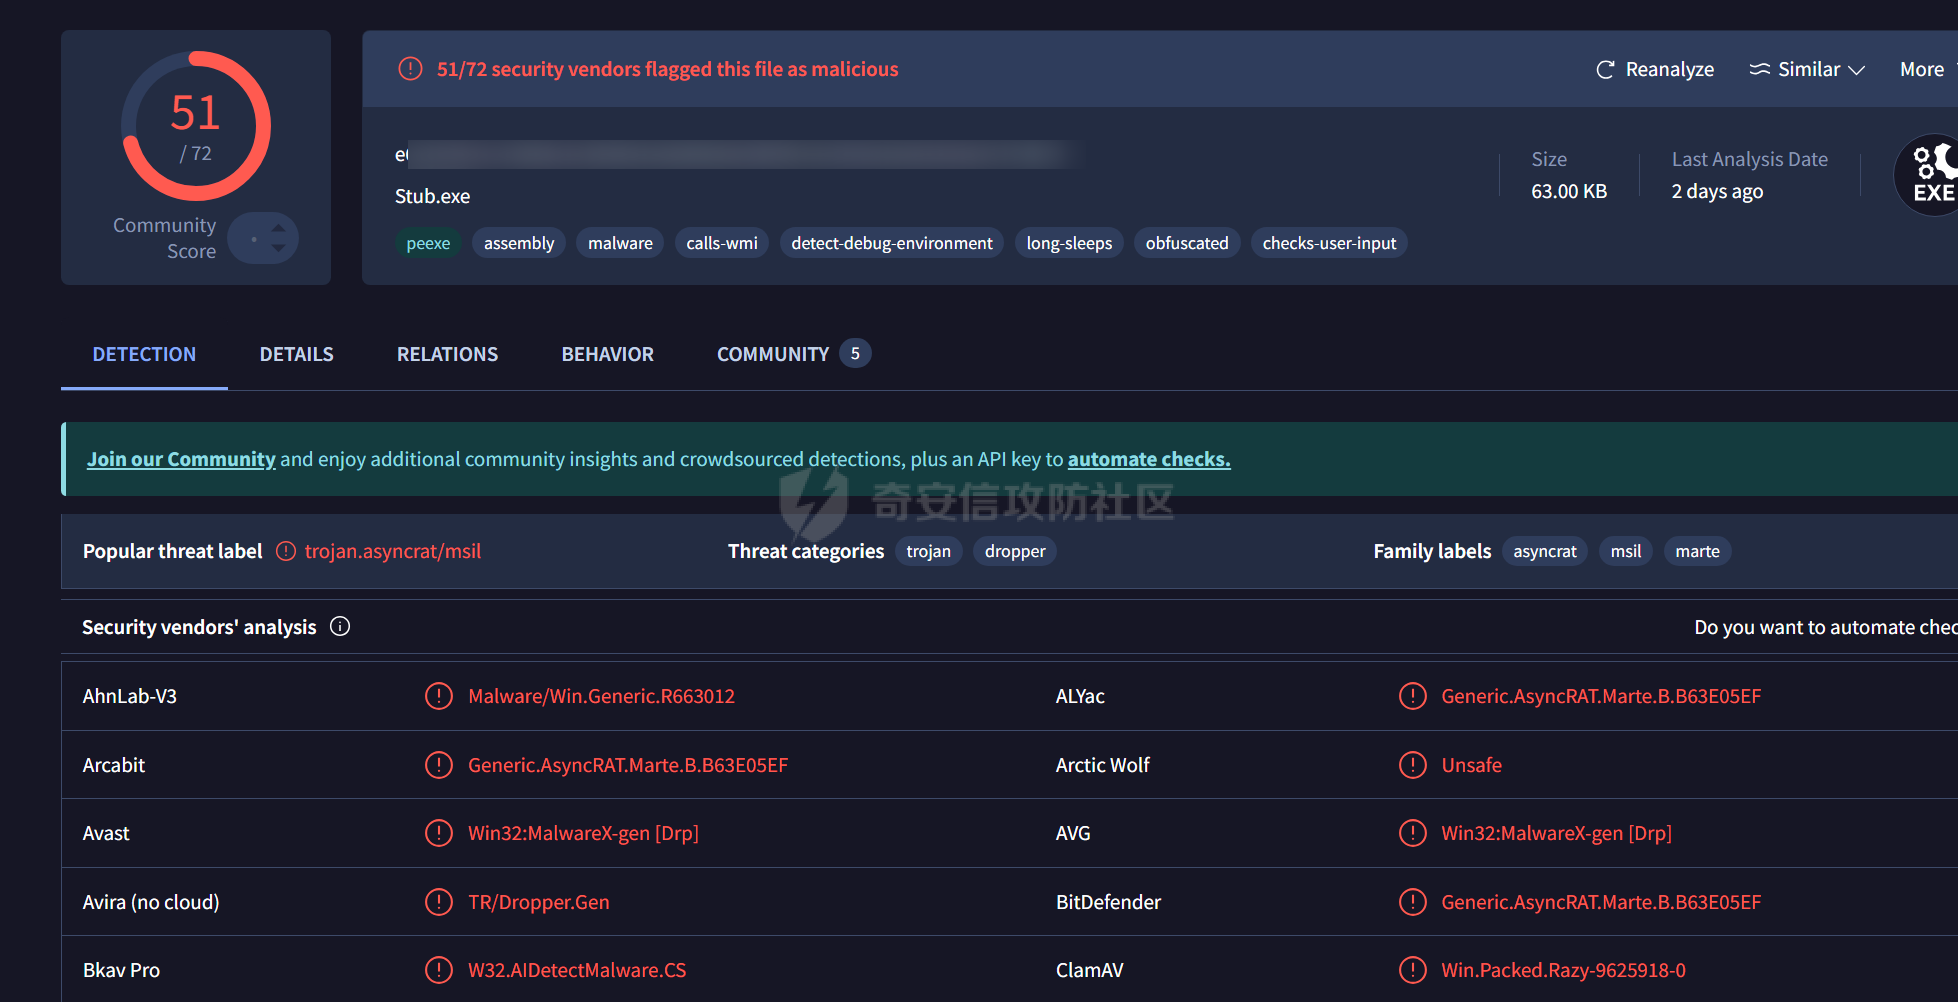The image size is (1958, 1002).
Task: Switch to the RELATIONS tab
Action: 447,354
